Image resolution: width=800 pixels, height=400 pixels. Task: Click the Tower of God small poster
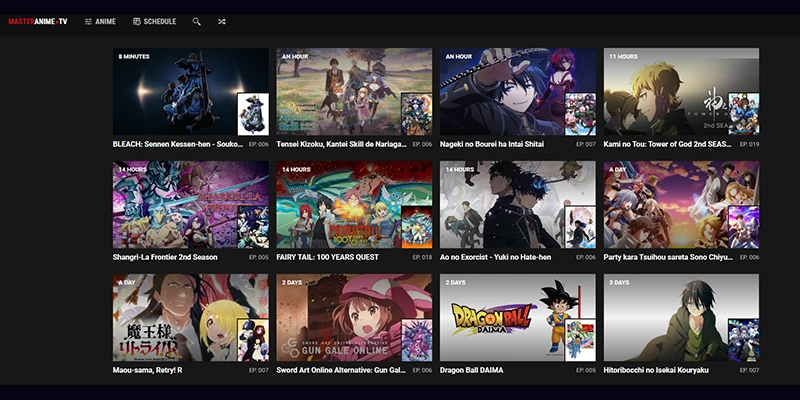point(743,114)
